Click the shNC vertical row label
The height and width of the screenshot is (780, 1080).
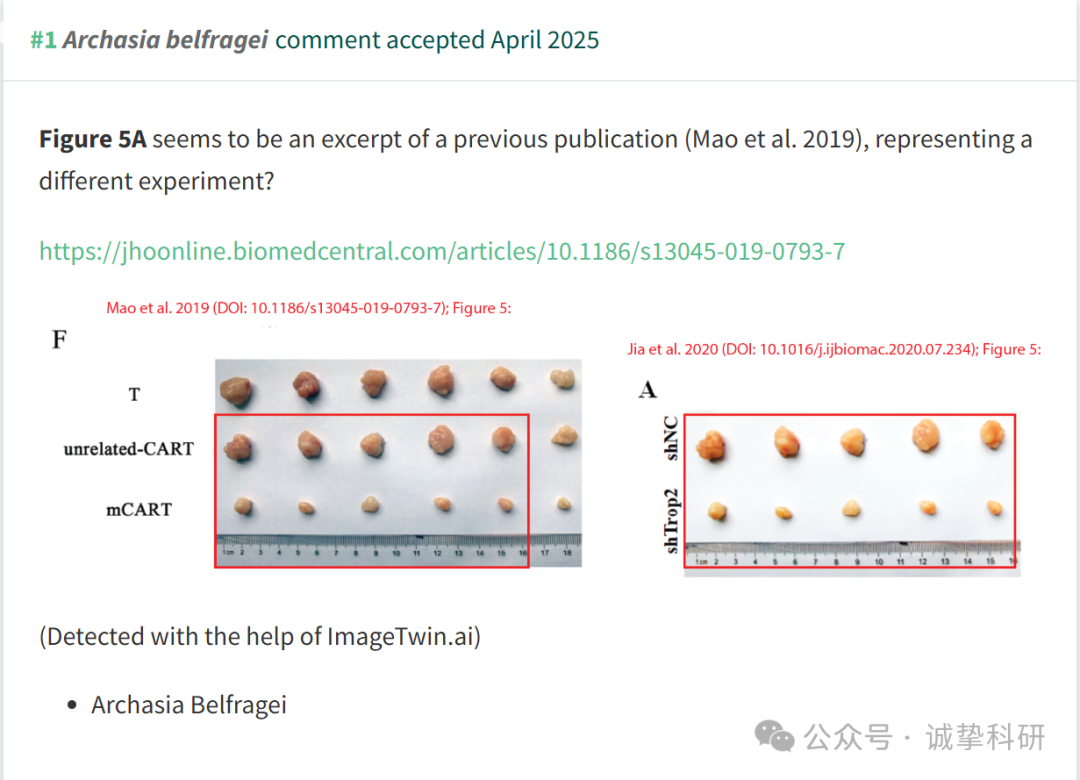point(670,438)
